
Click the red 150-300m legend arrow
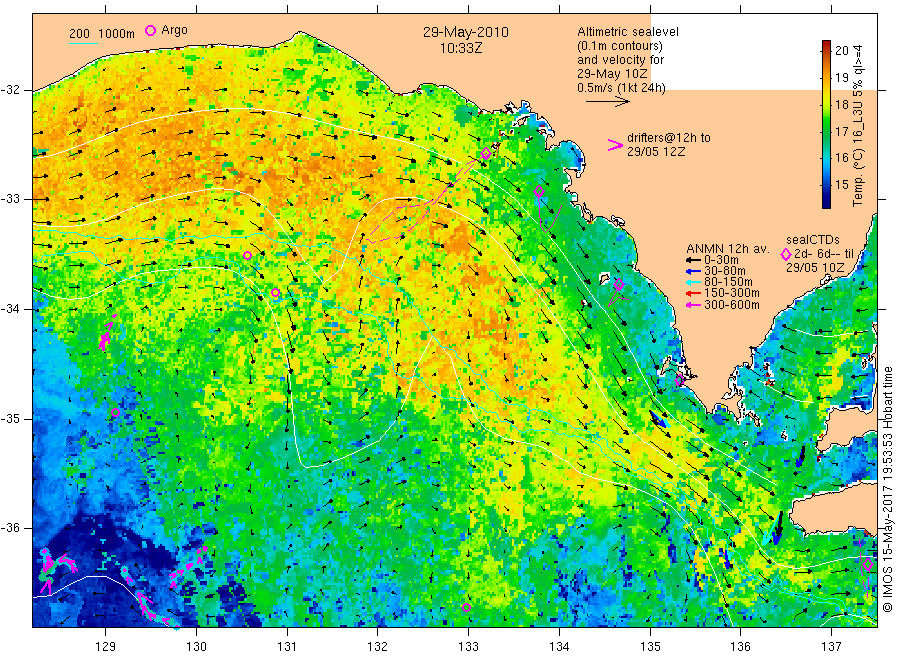[694, 293]
